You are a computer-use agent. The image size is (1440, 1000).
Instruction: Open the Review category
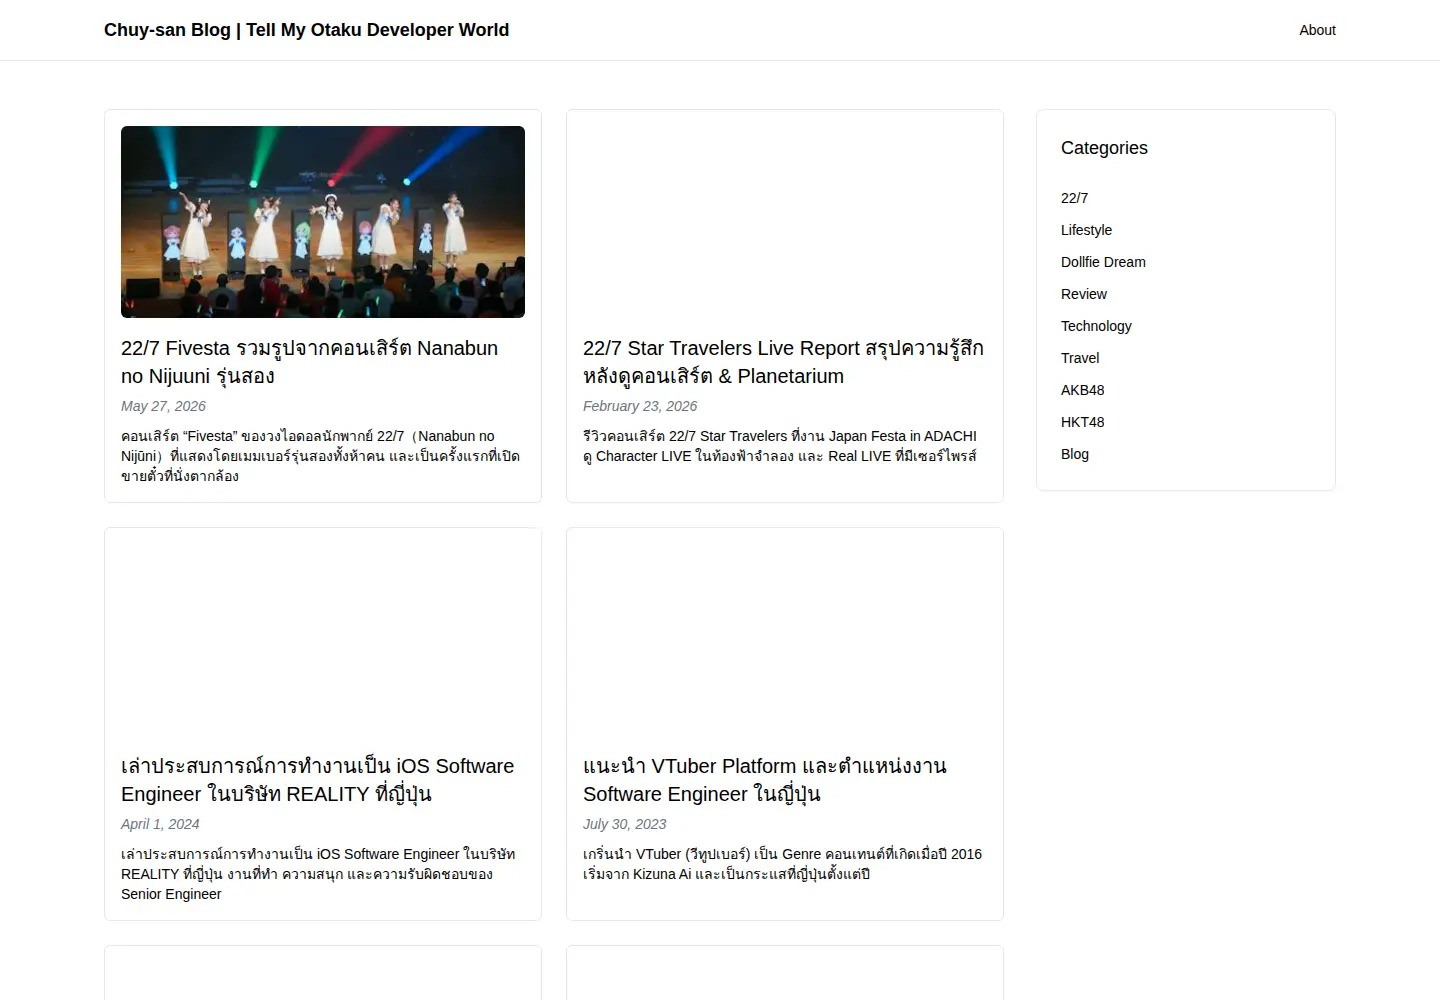click(x=1084, y=294)
